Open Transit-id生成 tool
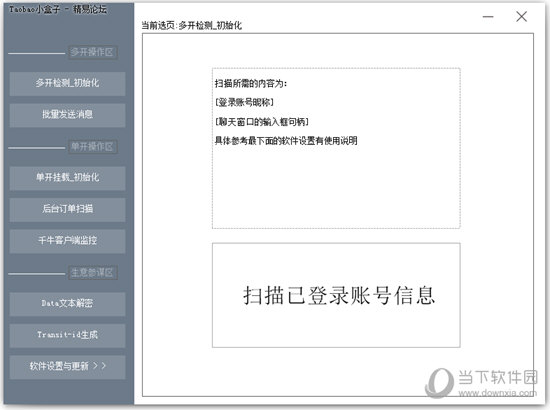Viewport: 550px width, 410px height. coord(67,335)
